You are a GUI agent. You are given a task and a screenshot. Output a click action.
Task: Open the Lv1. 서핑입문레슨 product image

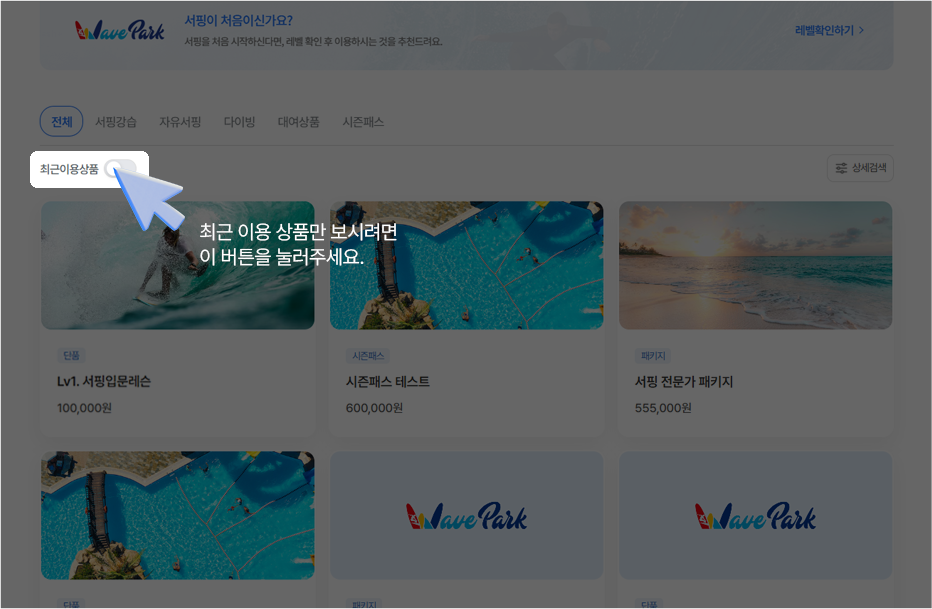[177, 265]
